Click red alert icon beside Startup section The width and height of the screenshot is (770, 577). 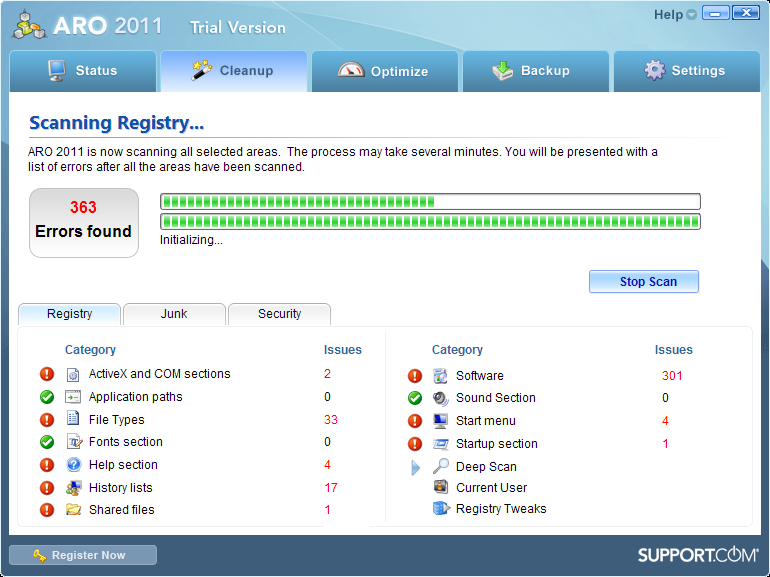[x=415, y=444]
